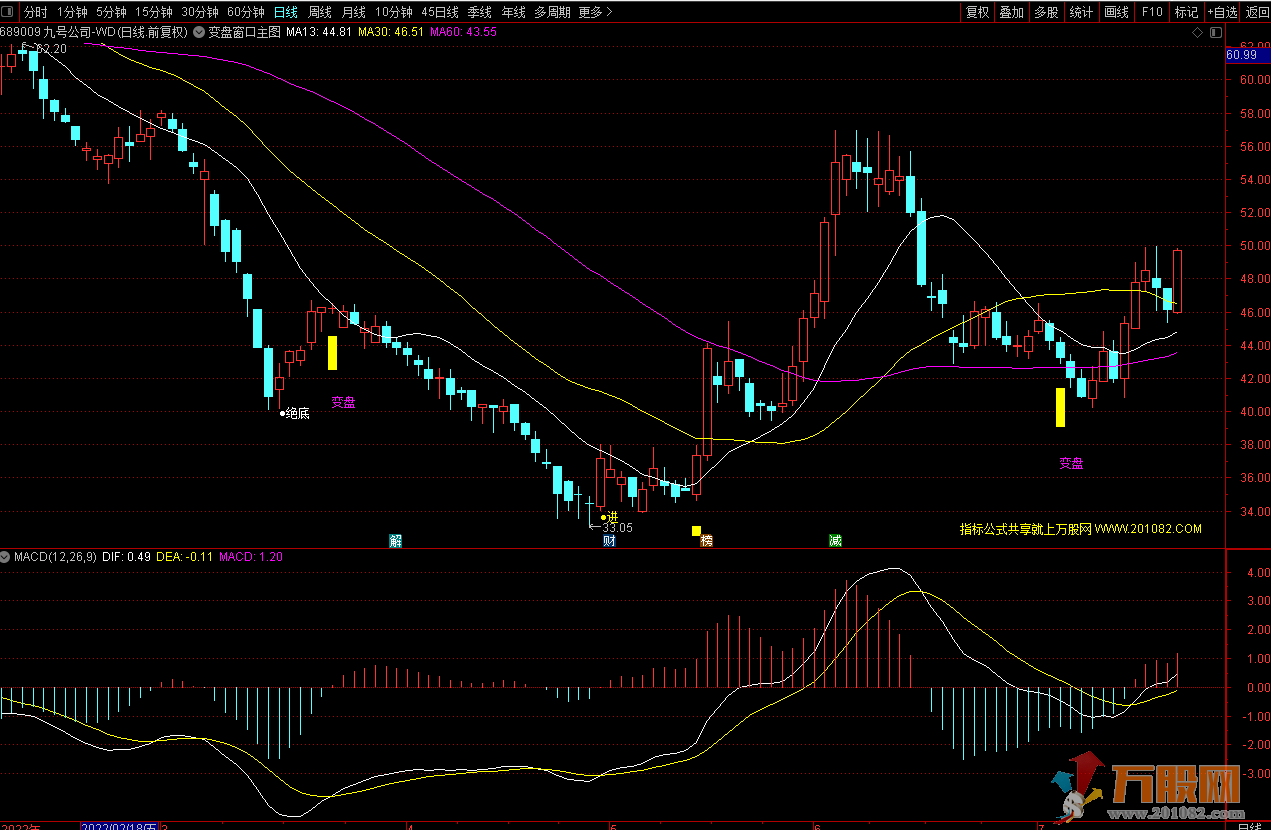Viewport: 1271px width, 830px height.
Task: Click the 财 event marker icon
Action: [x=609, y=541]
